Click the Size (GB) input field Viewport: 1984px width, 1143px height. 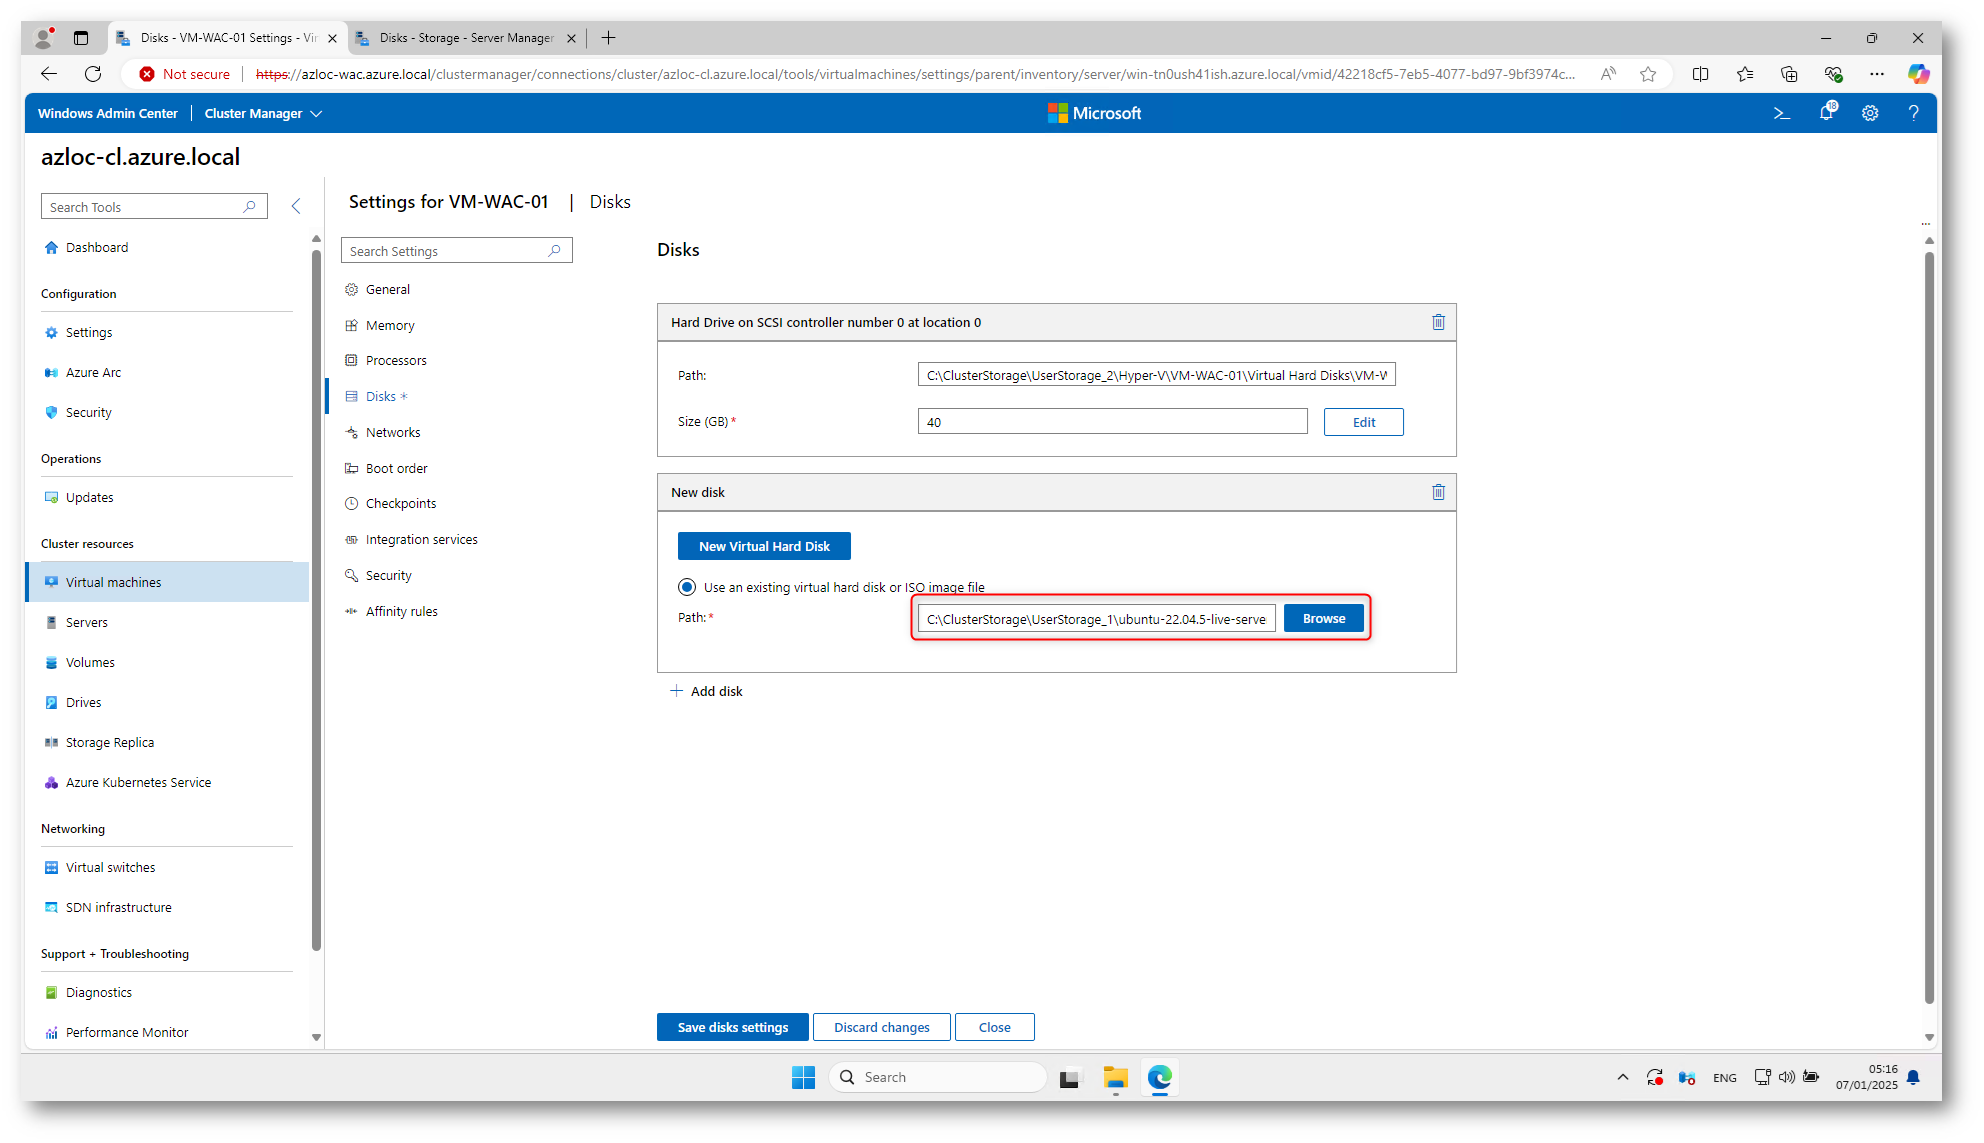[1112, 421]
